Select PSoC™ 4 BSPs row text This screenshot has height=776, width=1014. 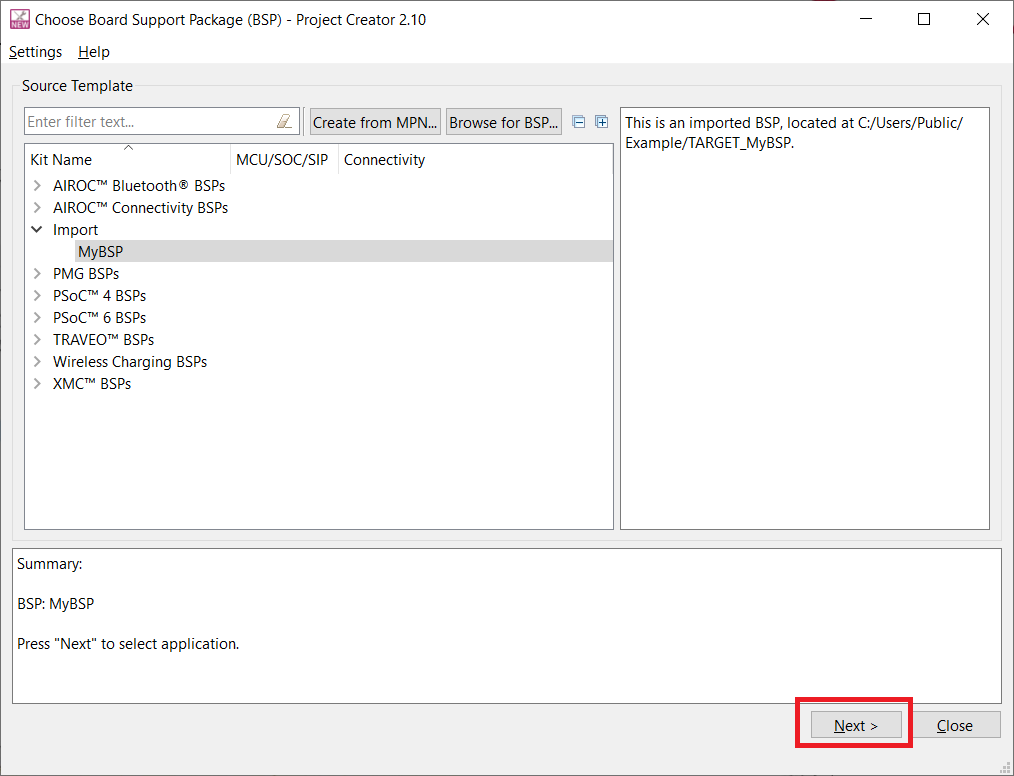point(100,296)
